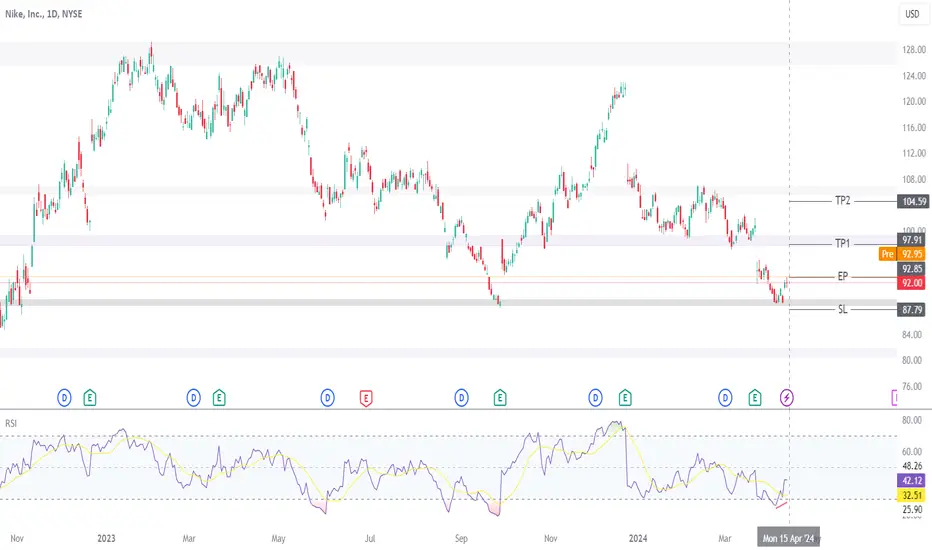
Task: Select the red 92.00 price label
Action: point(912,283)
